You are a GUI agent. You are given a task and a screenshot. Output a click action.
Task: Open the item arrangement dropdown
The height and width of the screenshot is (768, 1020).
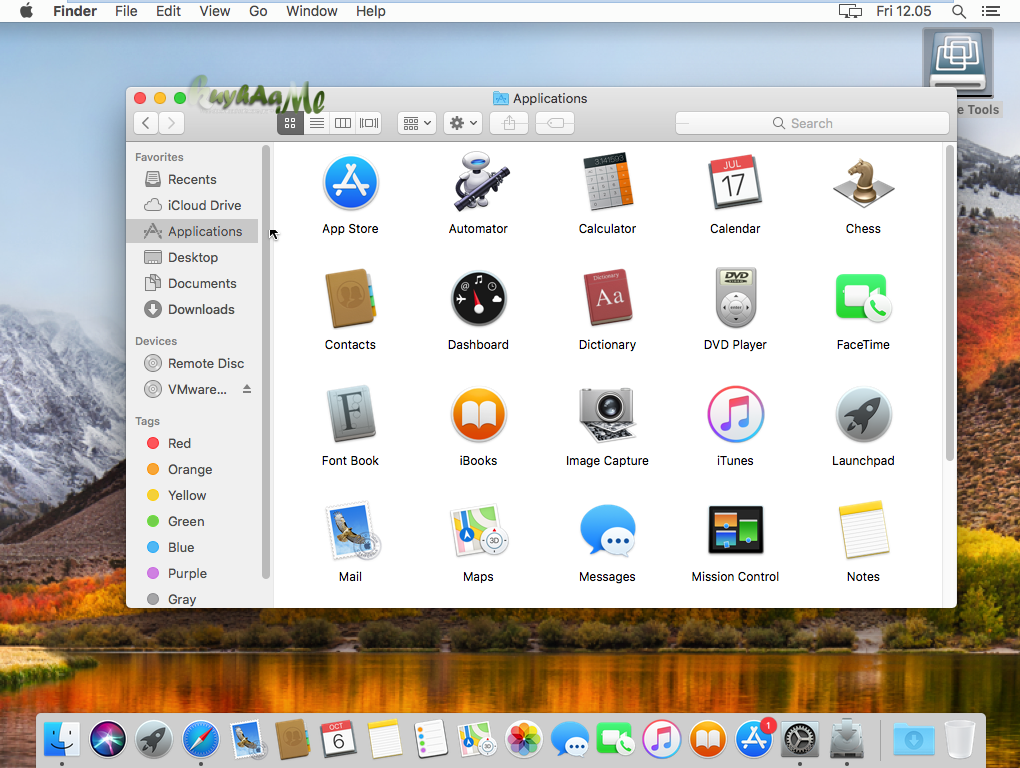click(417, 123)
